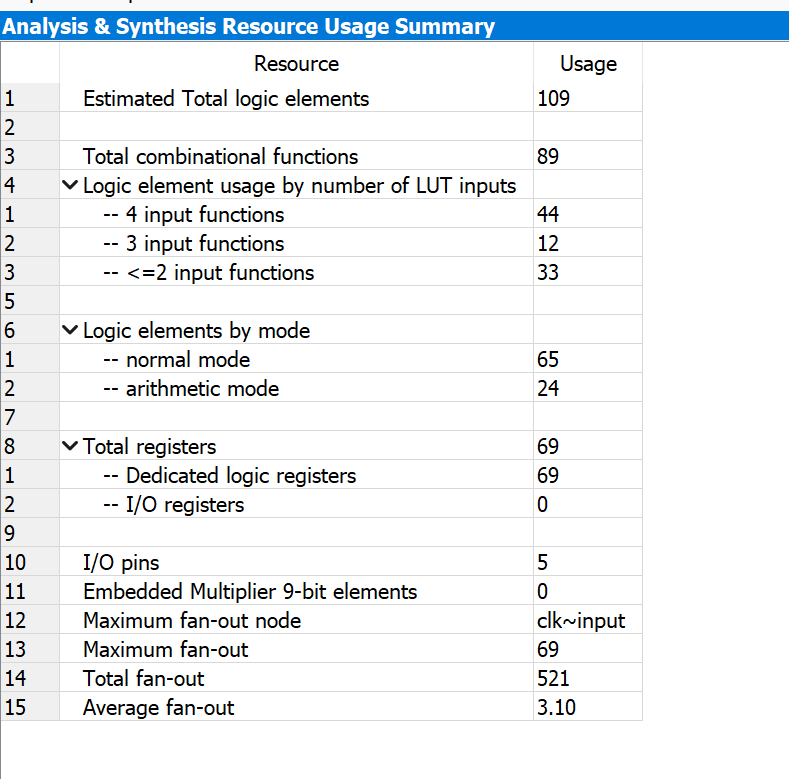This screenshot has height=779, width=789.
Task: Collapse the Logic elements by mode group
Action: (x=70, y=330)
